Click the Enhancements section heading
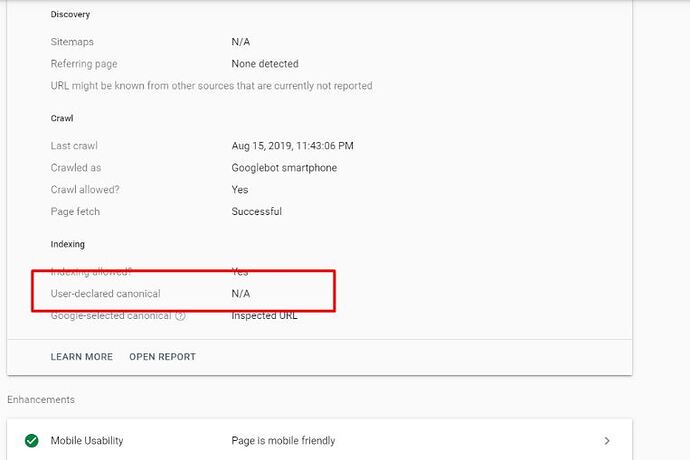The image size is (690, 460). [40, 400]
